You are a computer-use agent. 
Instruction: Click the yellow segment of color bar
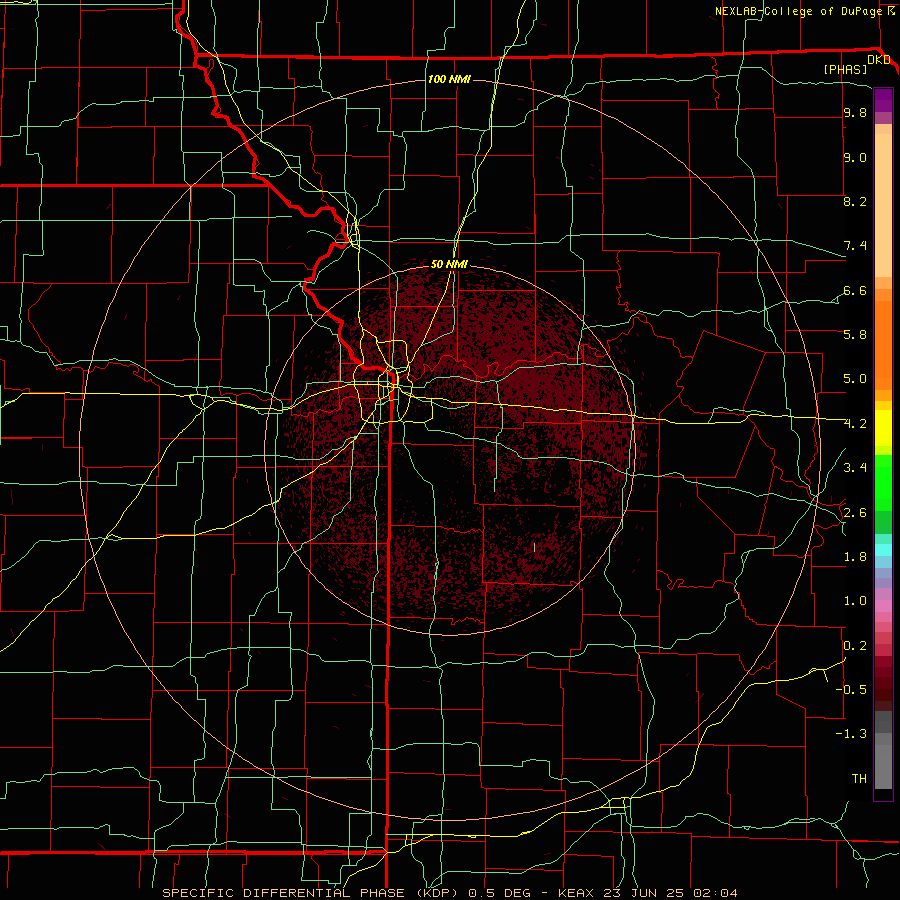tap(883, 428)
